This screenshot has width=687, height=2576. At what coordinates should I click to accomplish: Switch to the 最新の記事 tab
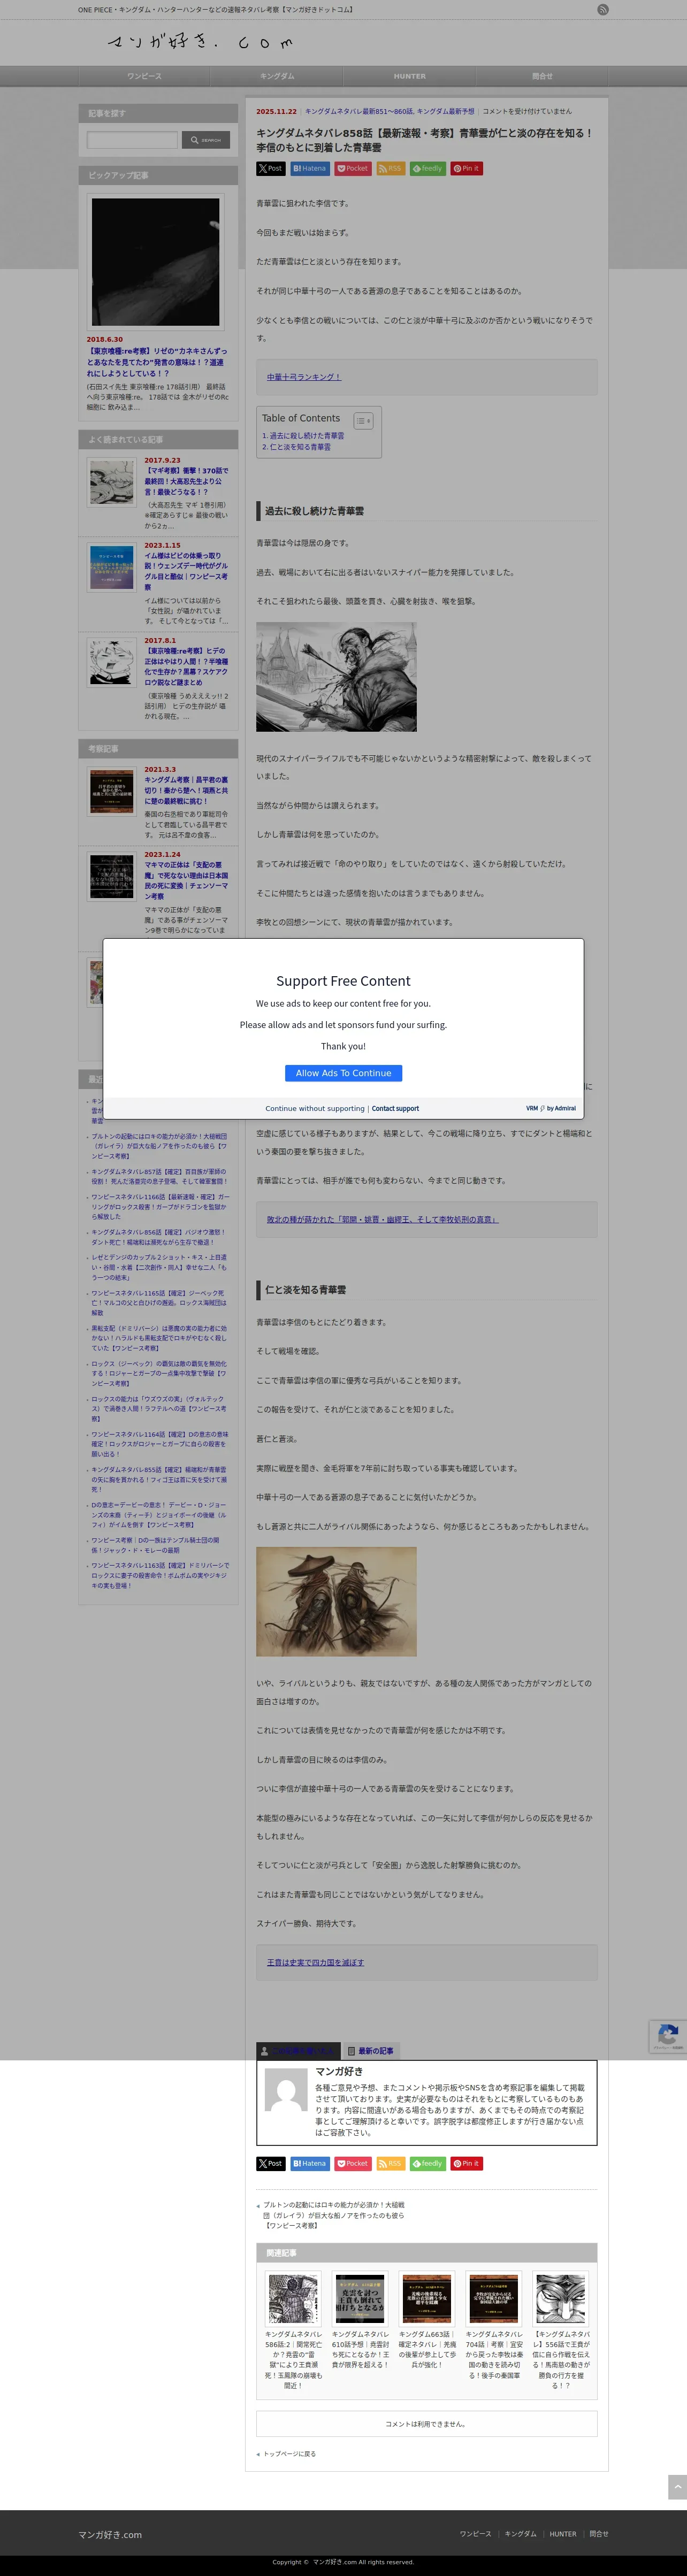(371, 2051)
